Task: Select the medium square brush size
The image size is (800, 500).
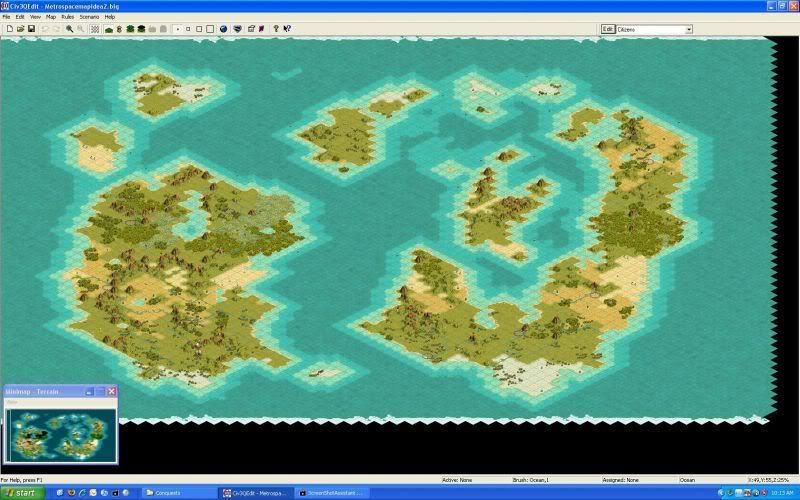Action: (x=199, y=29)
